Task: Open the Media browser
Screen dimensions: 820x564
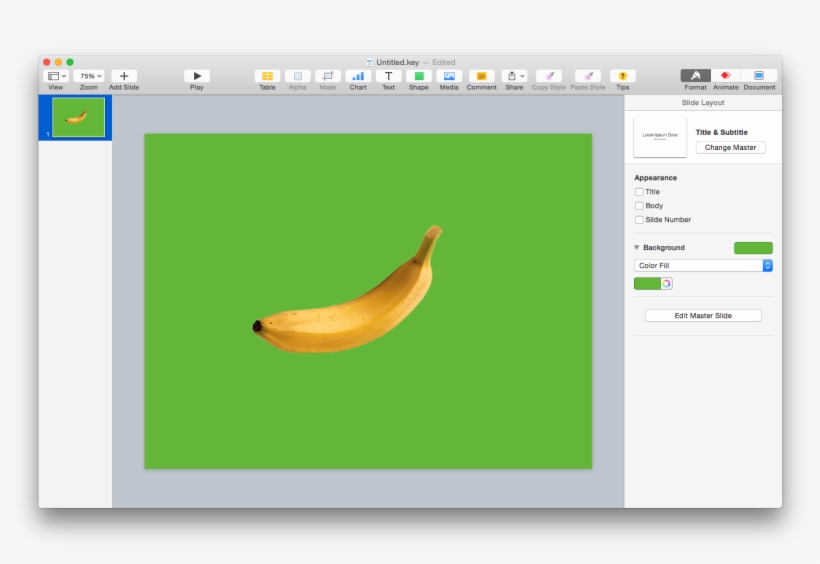Action: tap(449, 76)
